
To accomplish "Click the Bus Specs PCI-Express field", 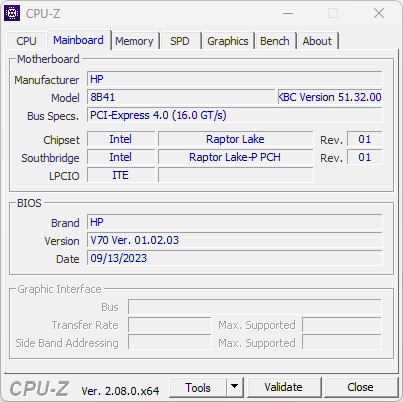I will [x=235, y=115].
